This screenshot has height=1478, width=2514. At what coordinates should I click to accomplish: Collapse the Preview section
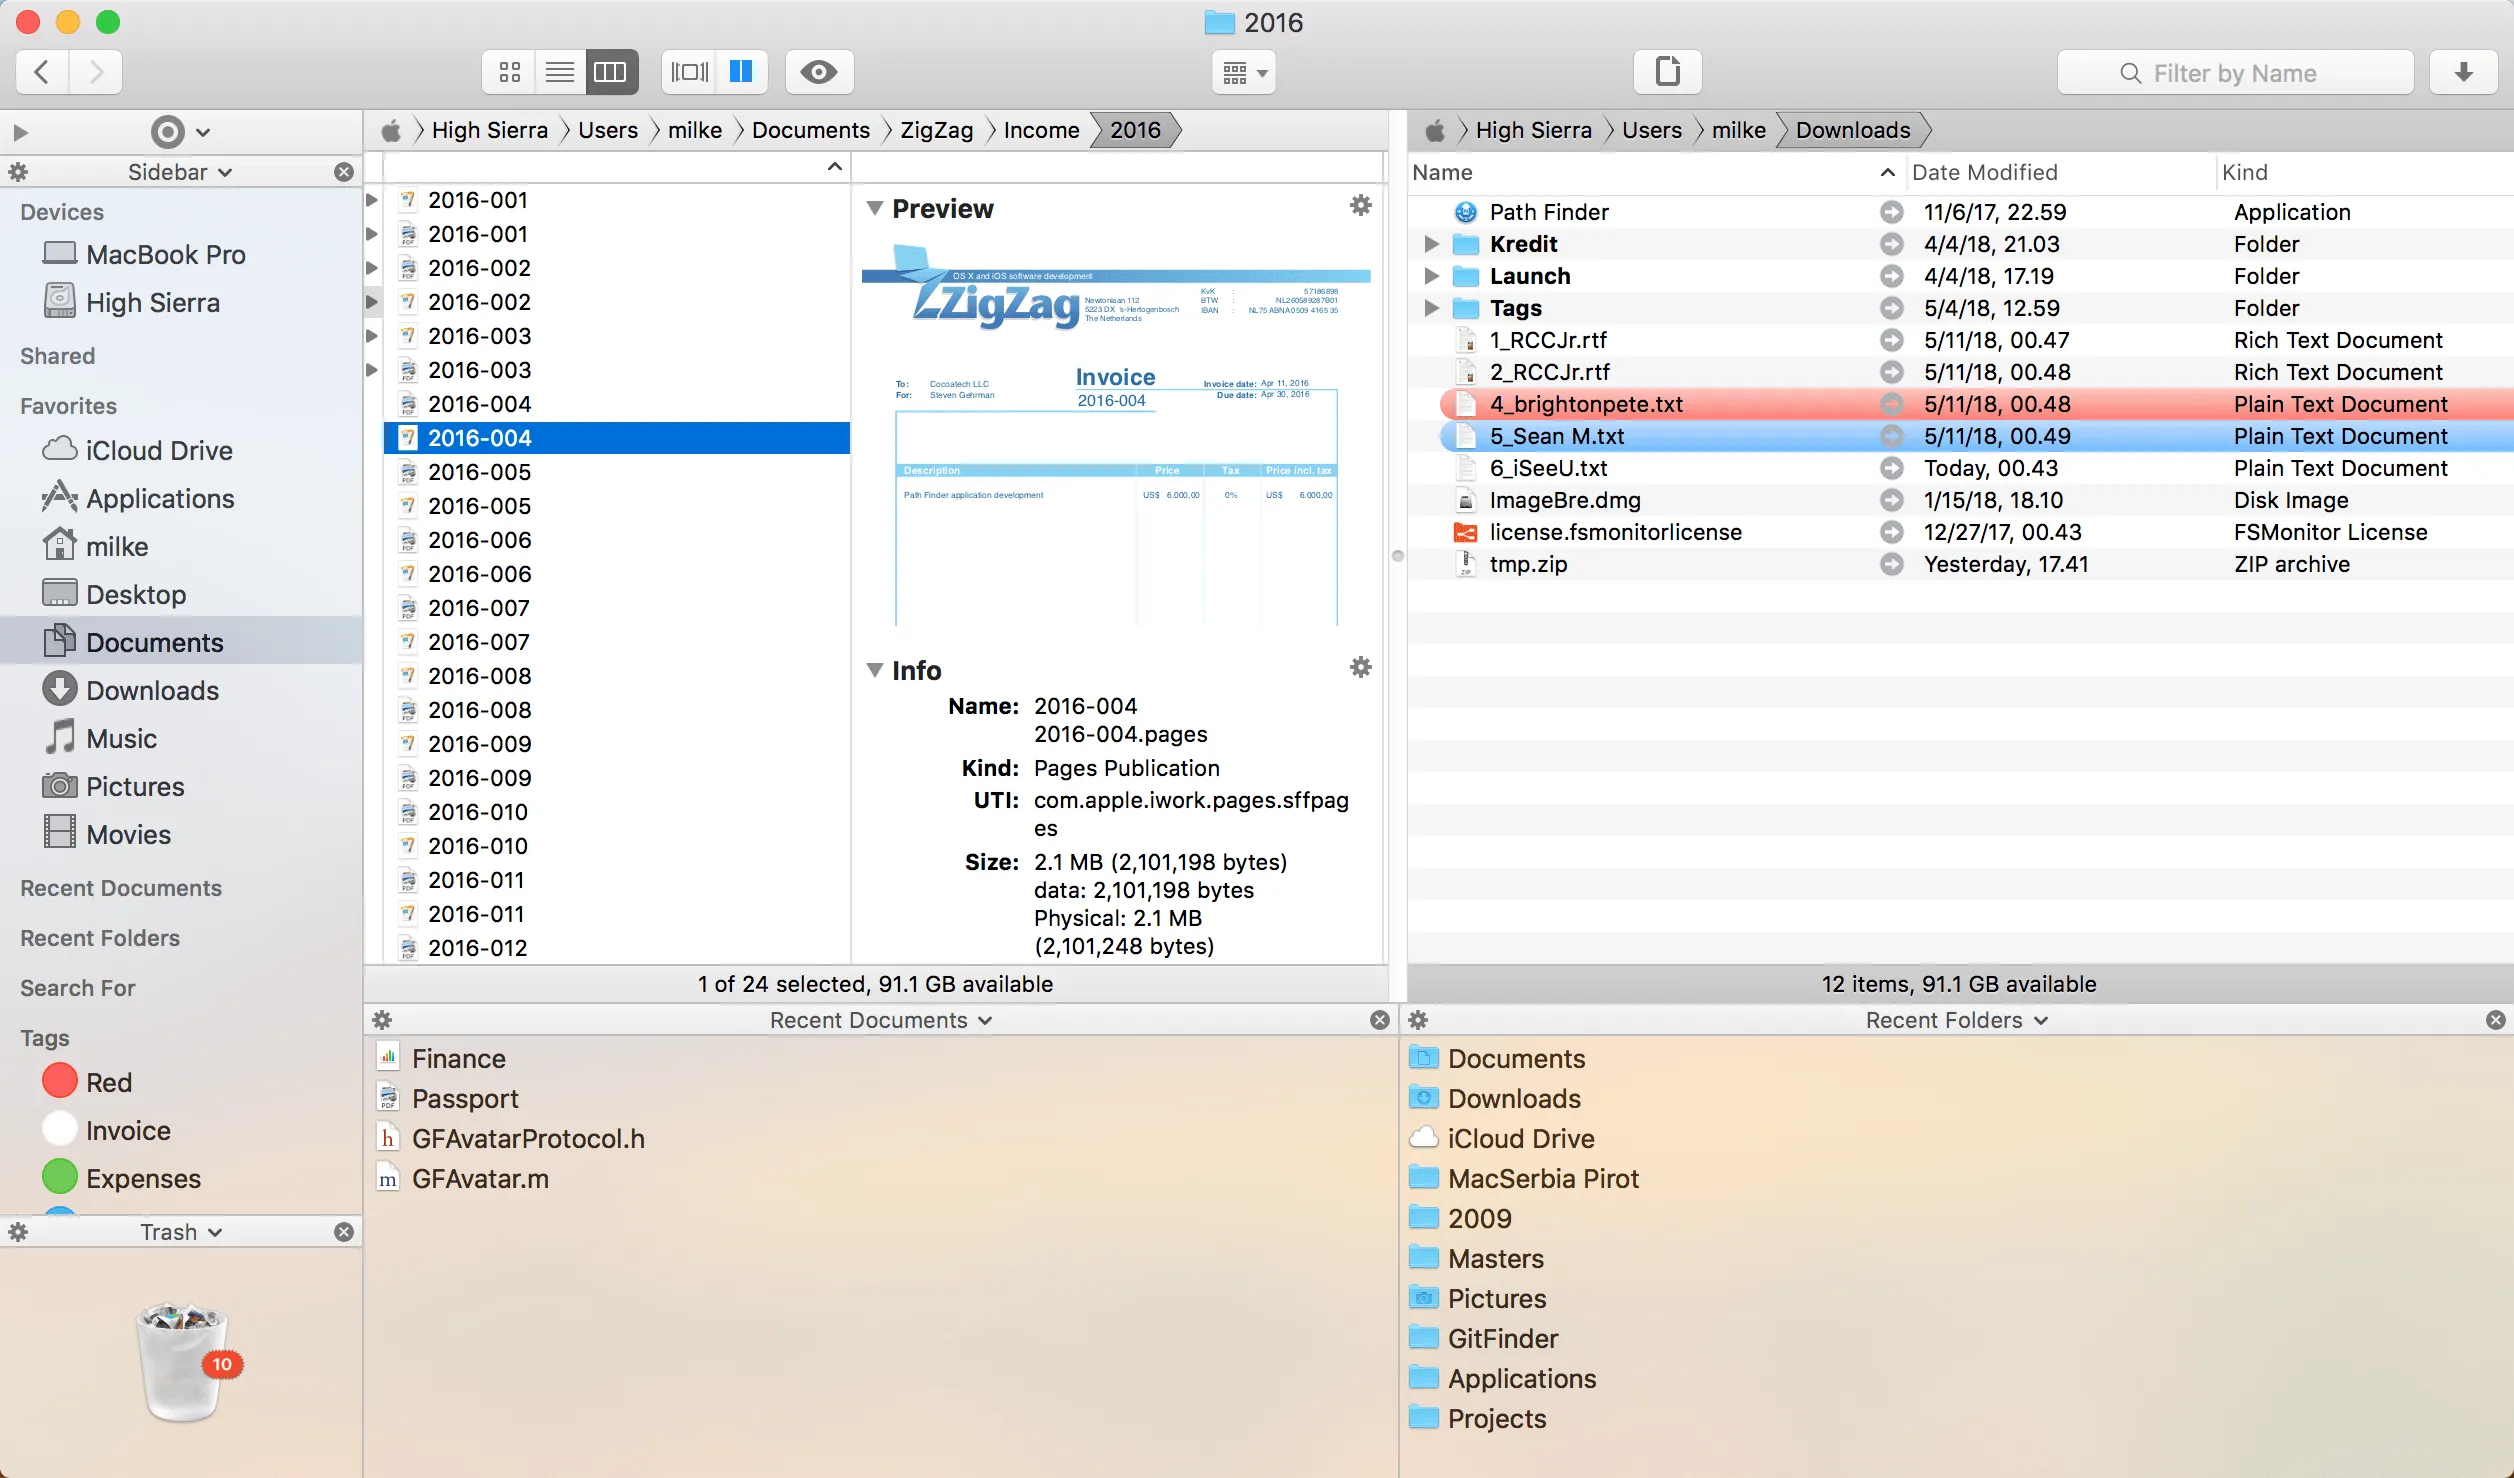tap(875, 208)
